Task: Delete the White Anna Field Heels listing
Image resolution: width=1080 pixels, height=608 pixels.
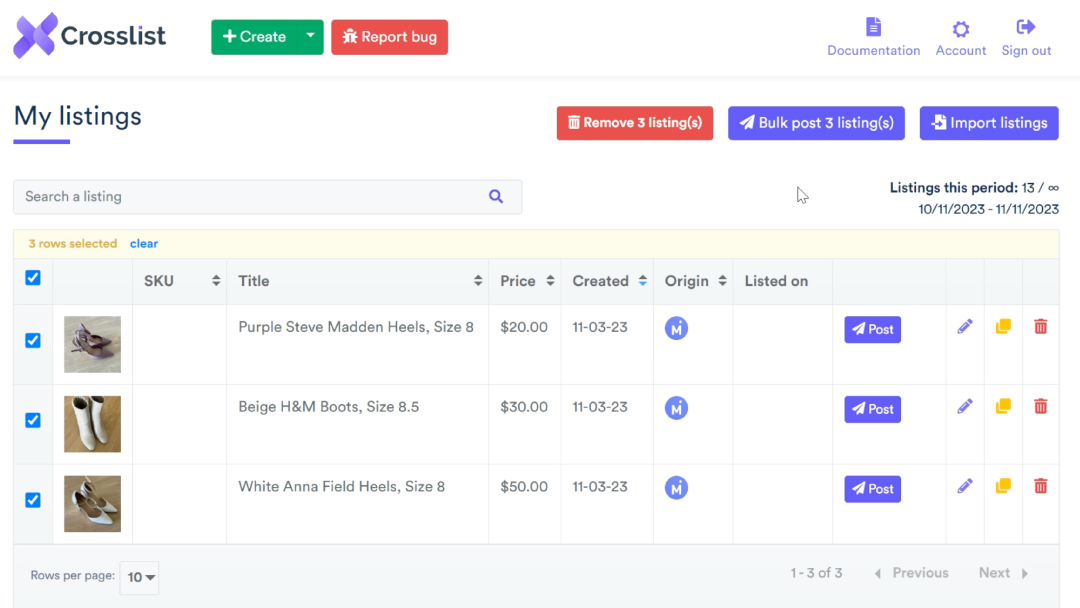Action: point(1041,486)
